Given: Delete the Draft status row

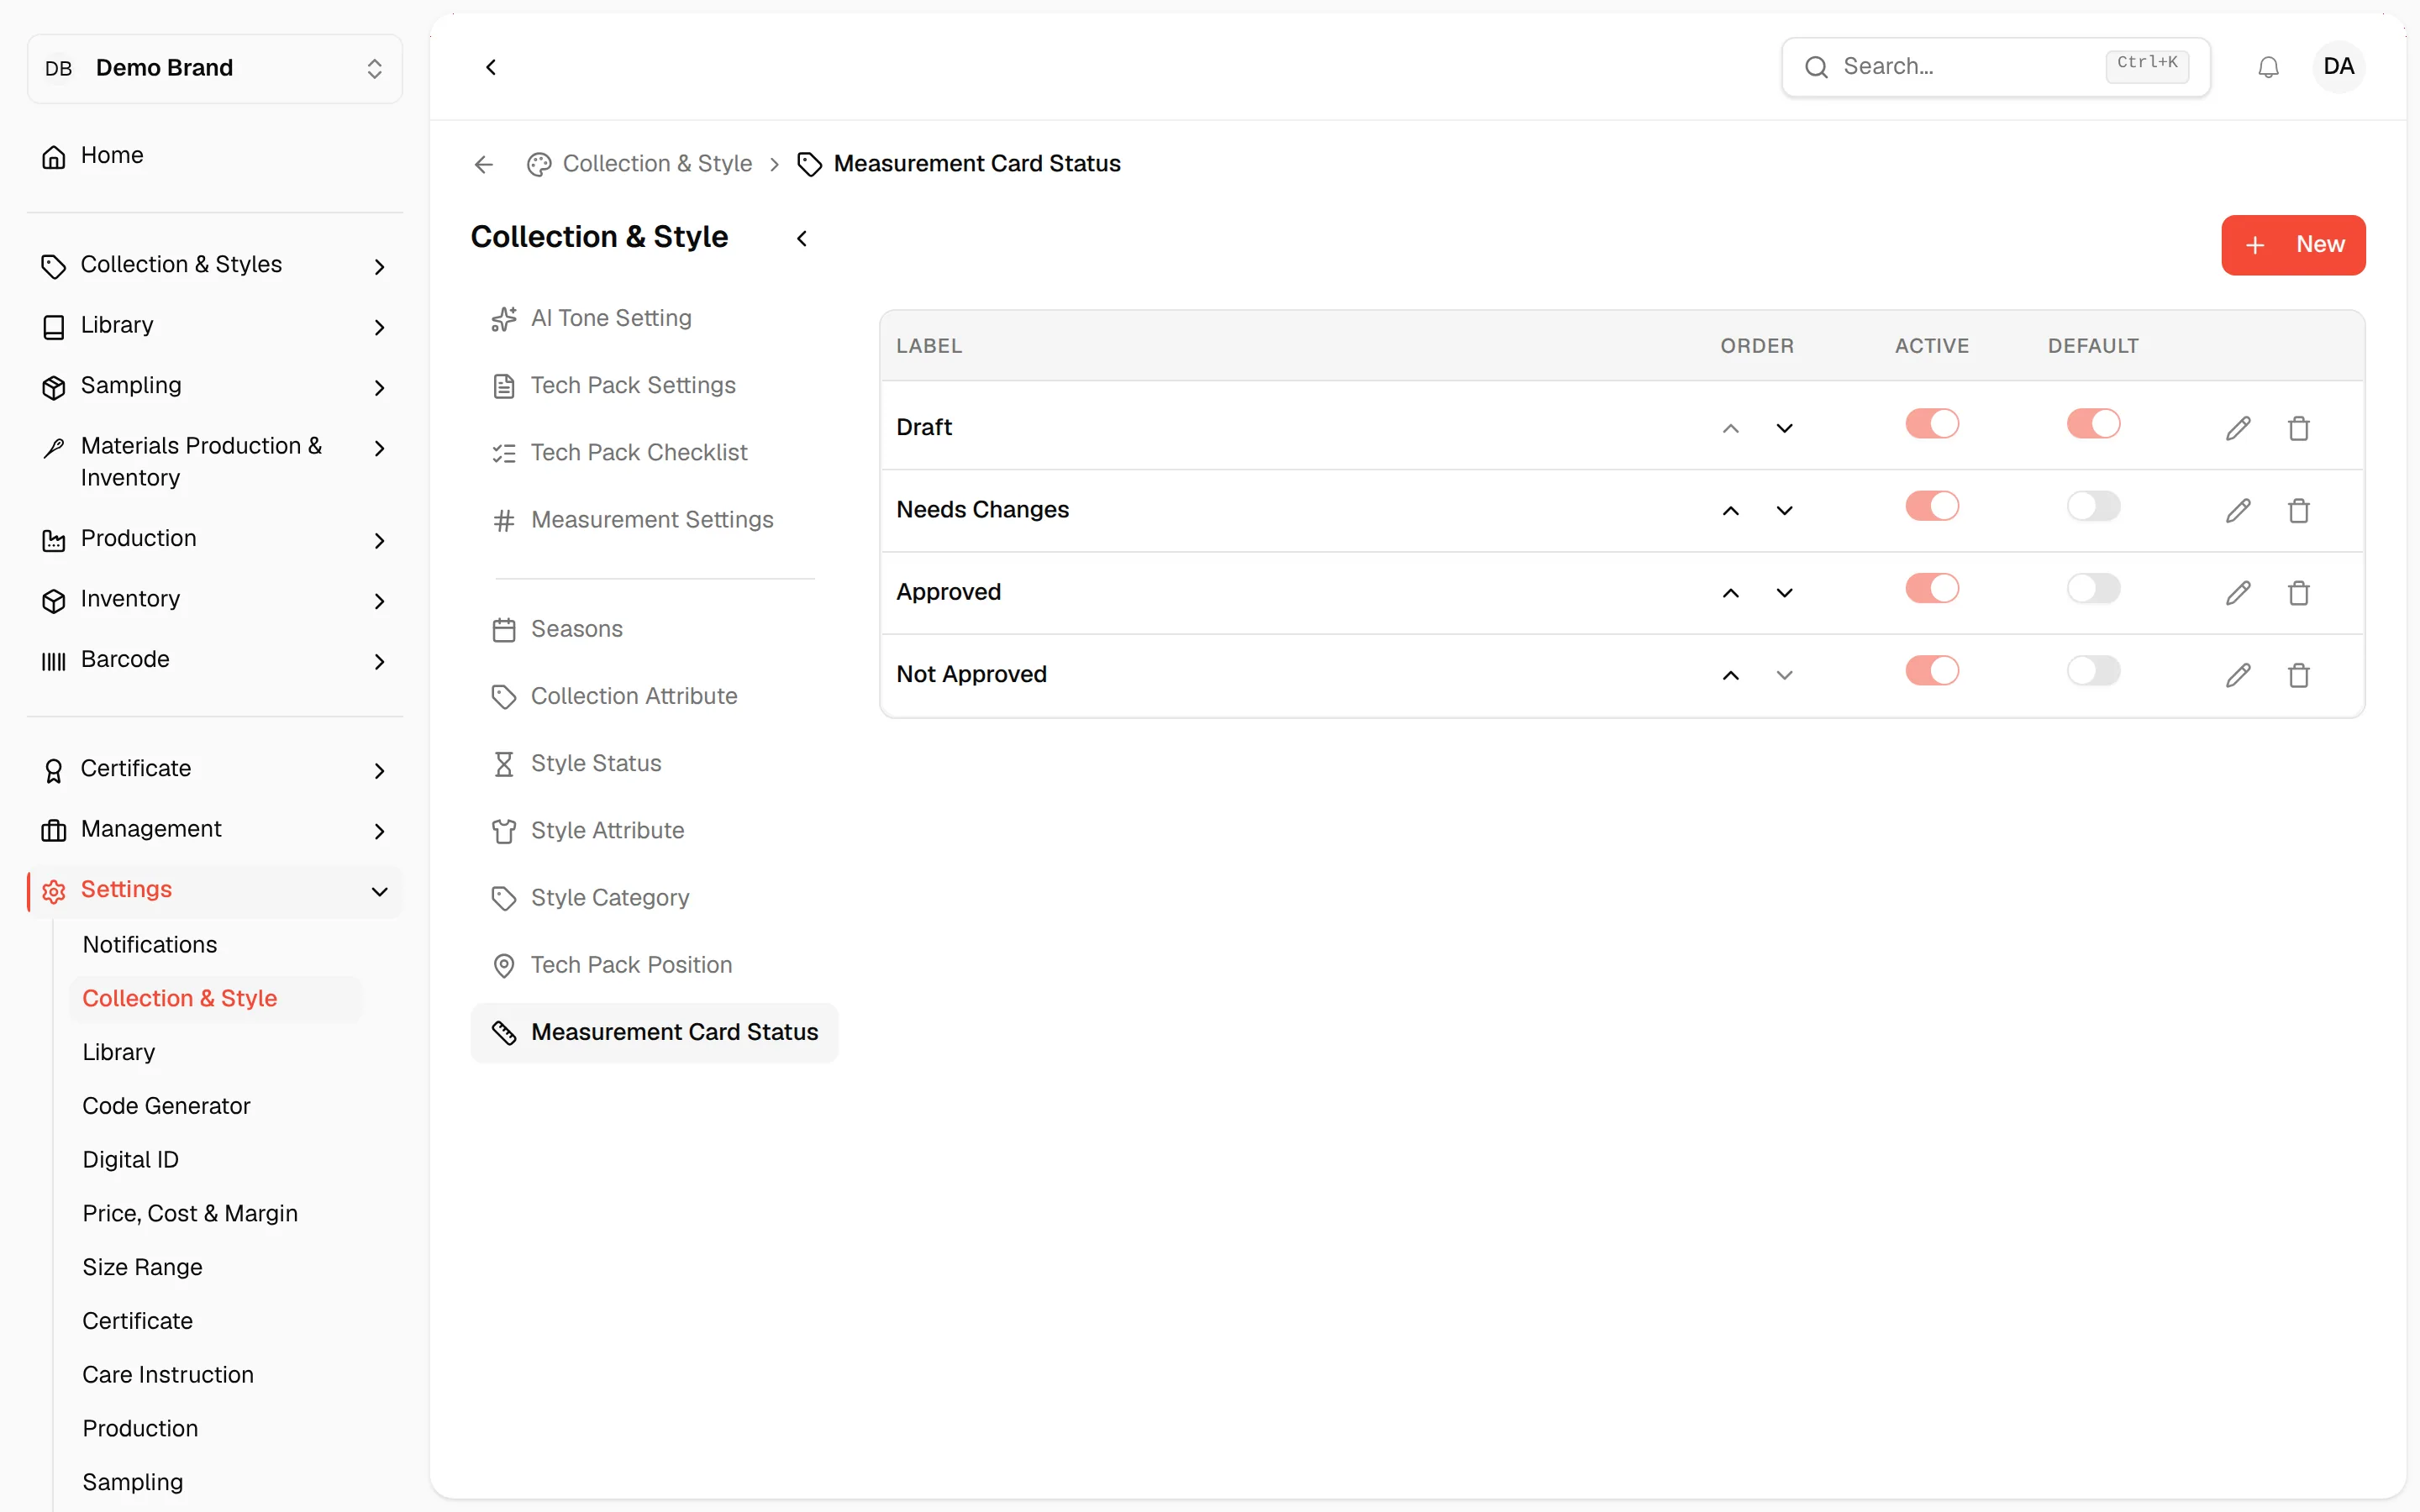Looking at the screenshot, I should point(2299,428).
